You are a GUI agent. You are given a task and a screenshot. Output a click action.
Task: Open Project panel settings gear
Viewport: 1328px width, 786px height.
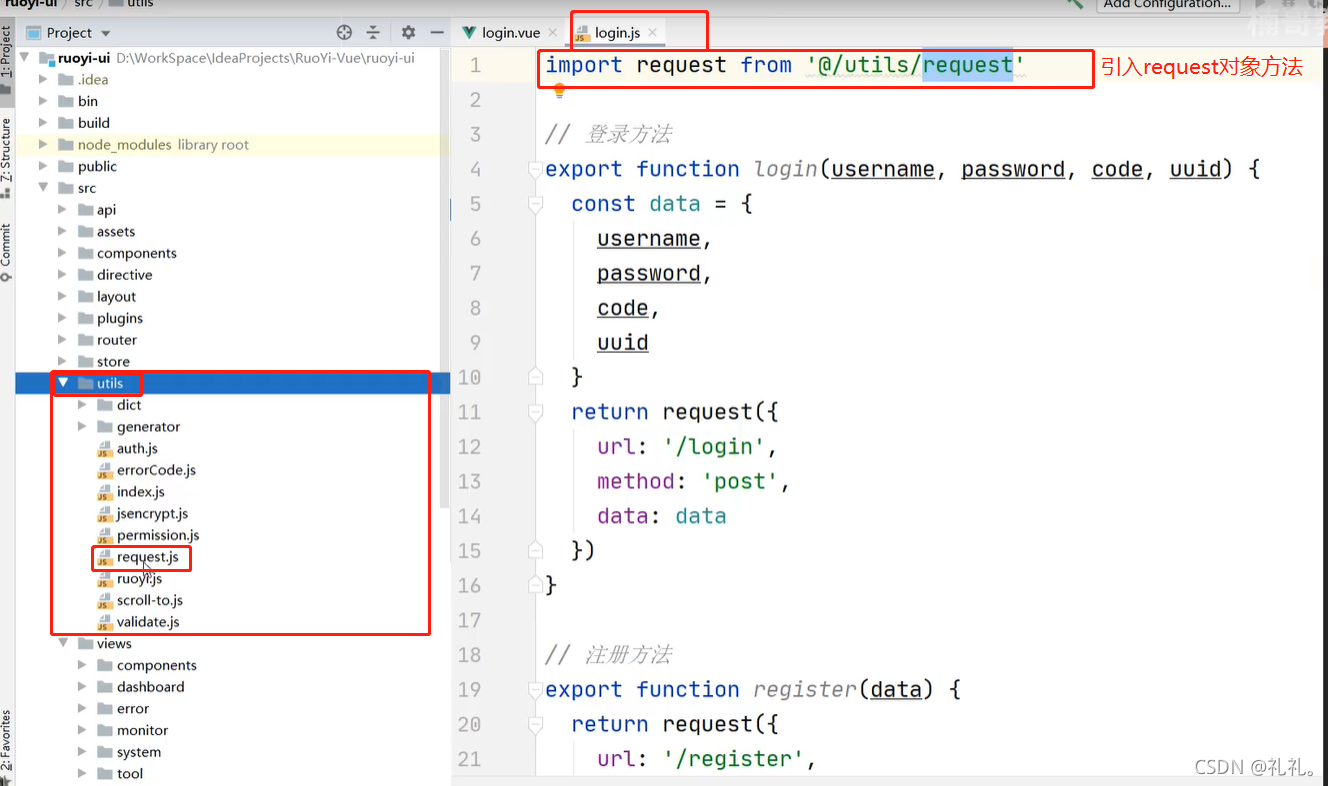tap(408, 33)
